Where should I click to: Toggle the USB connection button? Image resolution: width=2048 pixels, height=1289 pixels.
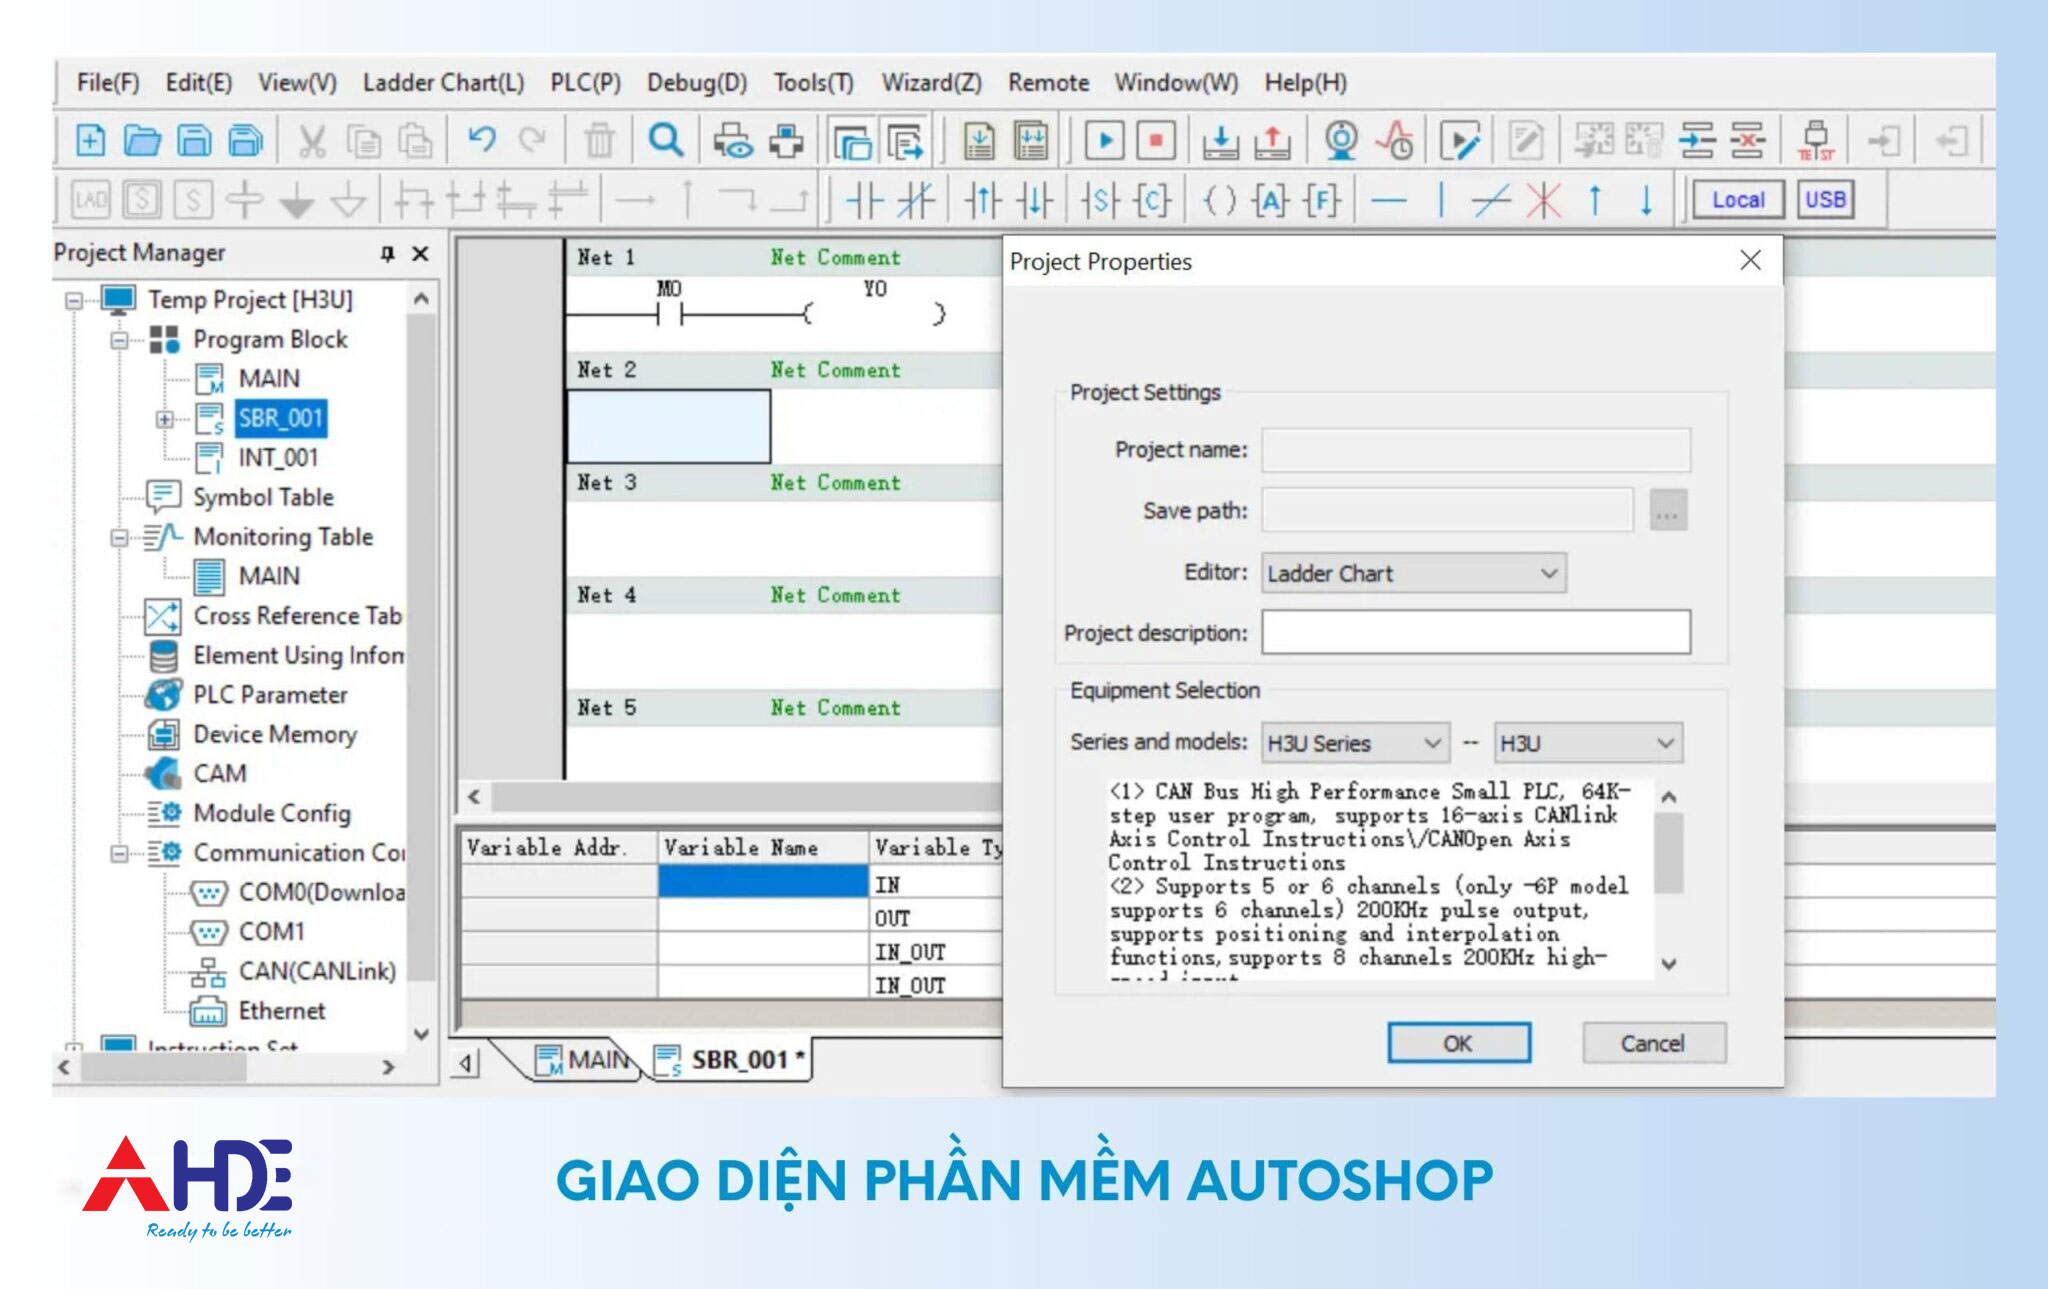click(1825, 200)
